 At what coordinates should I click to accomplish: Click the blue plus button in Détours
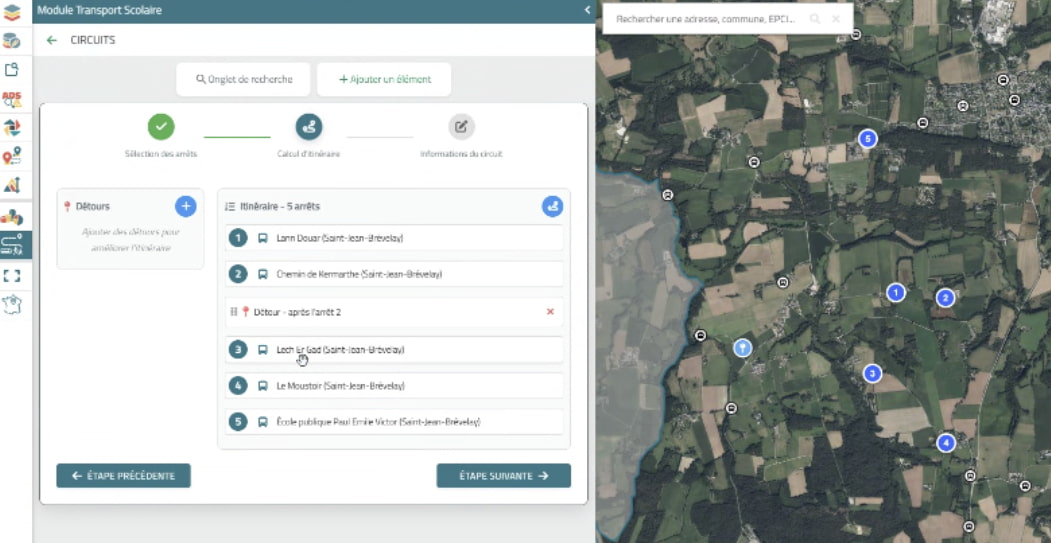tap(185, 206)
